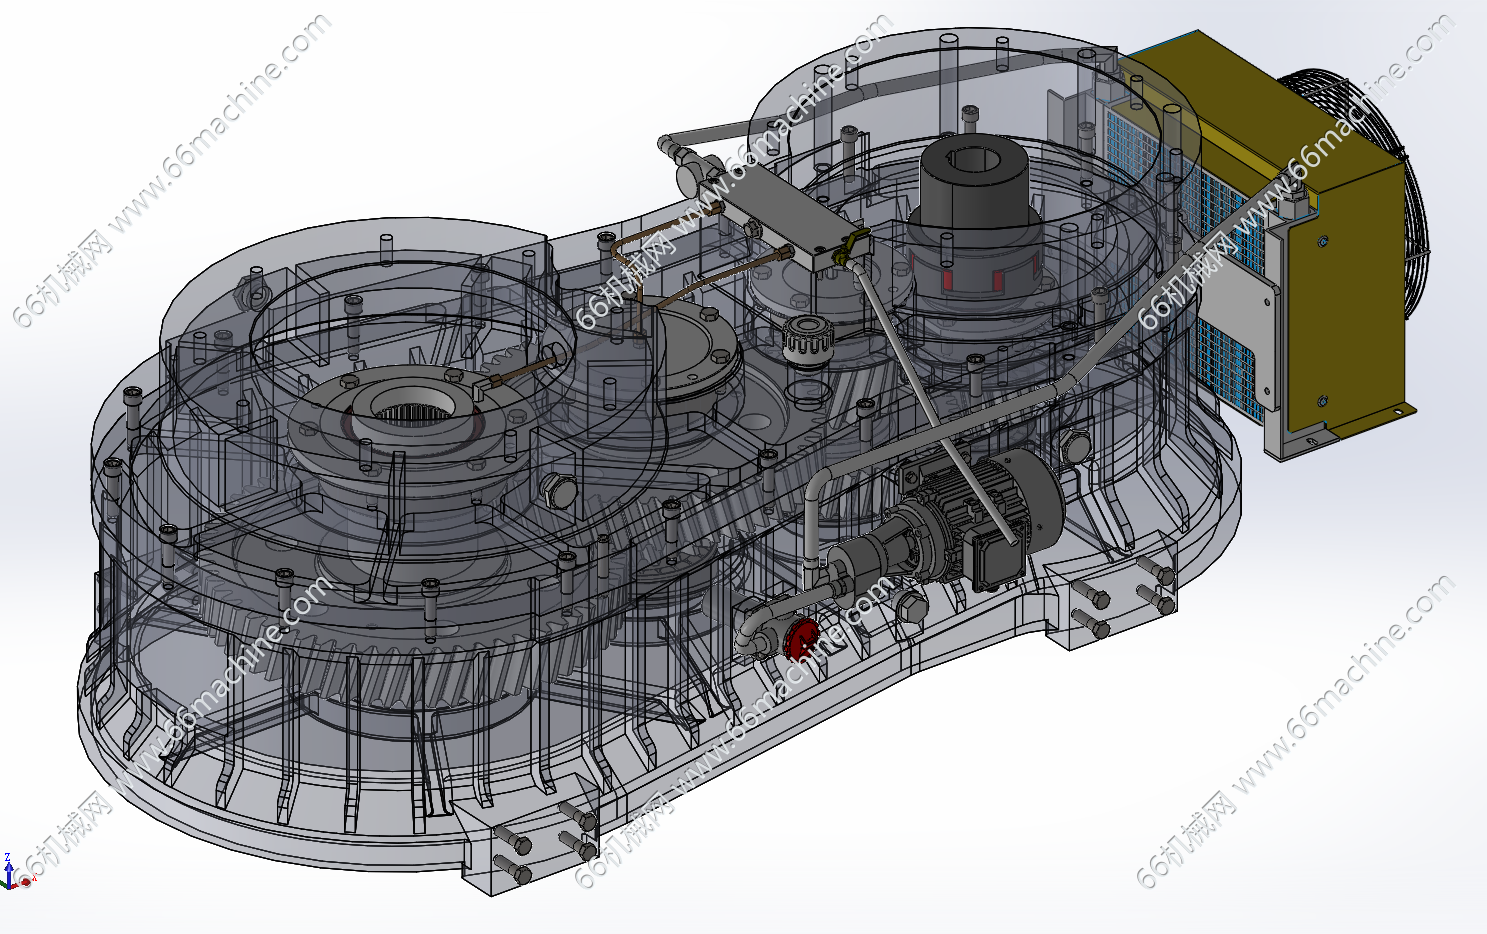Click the XYZ orientation triad
Screen dimensions: 1487x934
pos(12,876)
